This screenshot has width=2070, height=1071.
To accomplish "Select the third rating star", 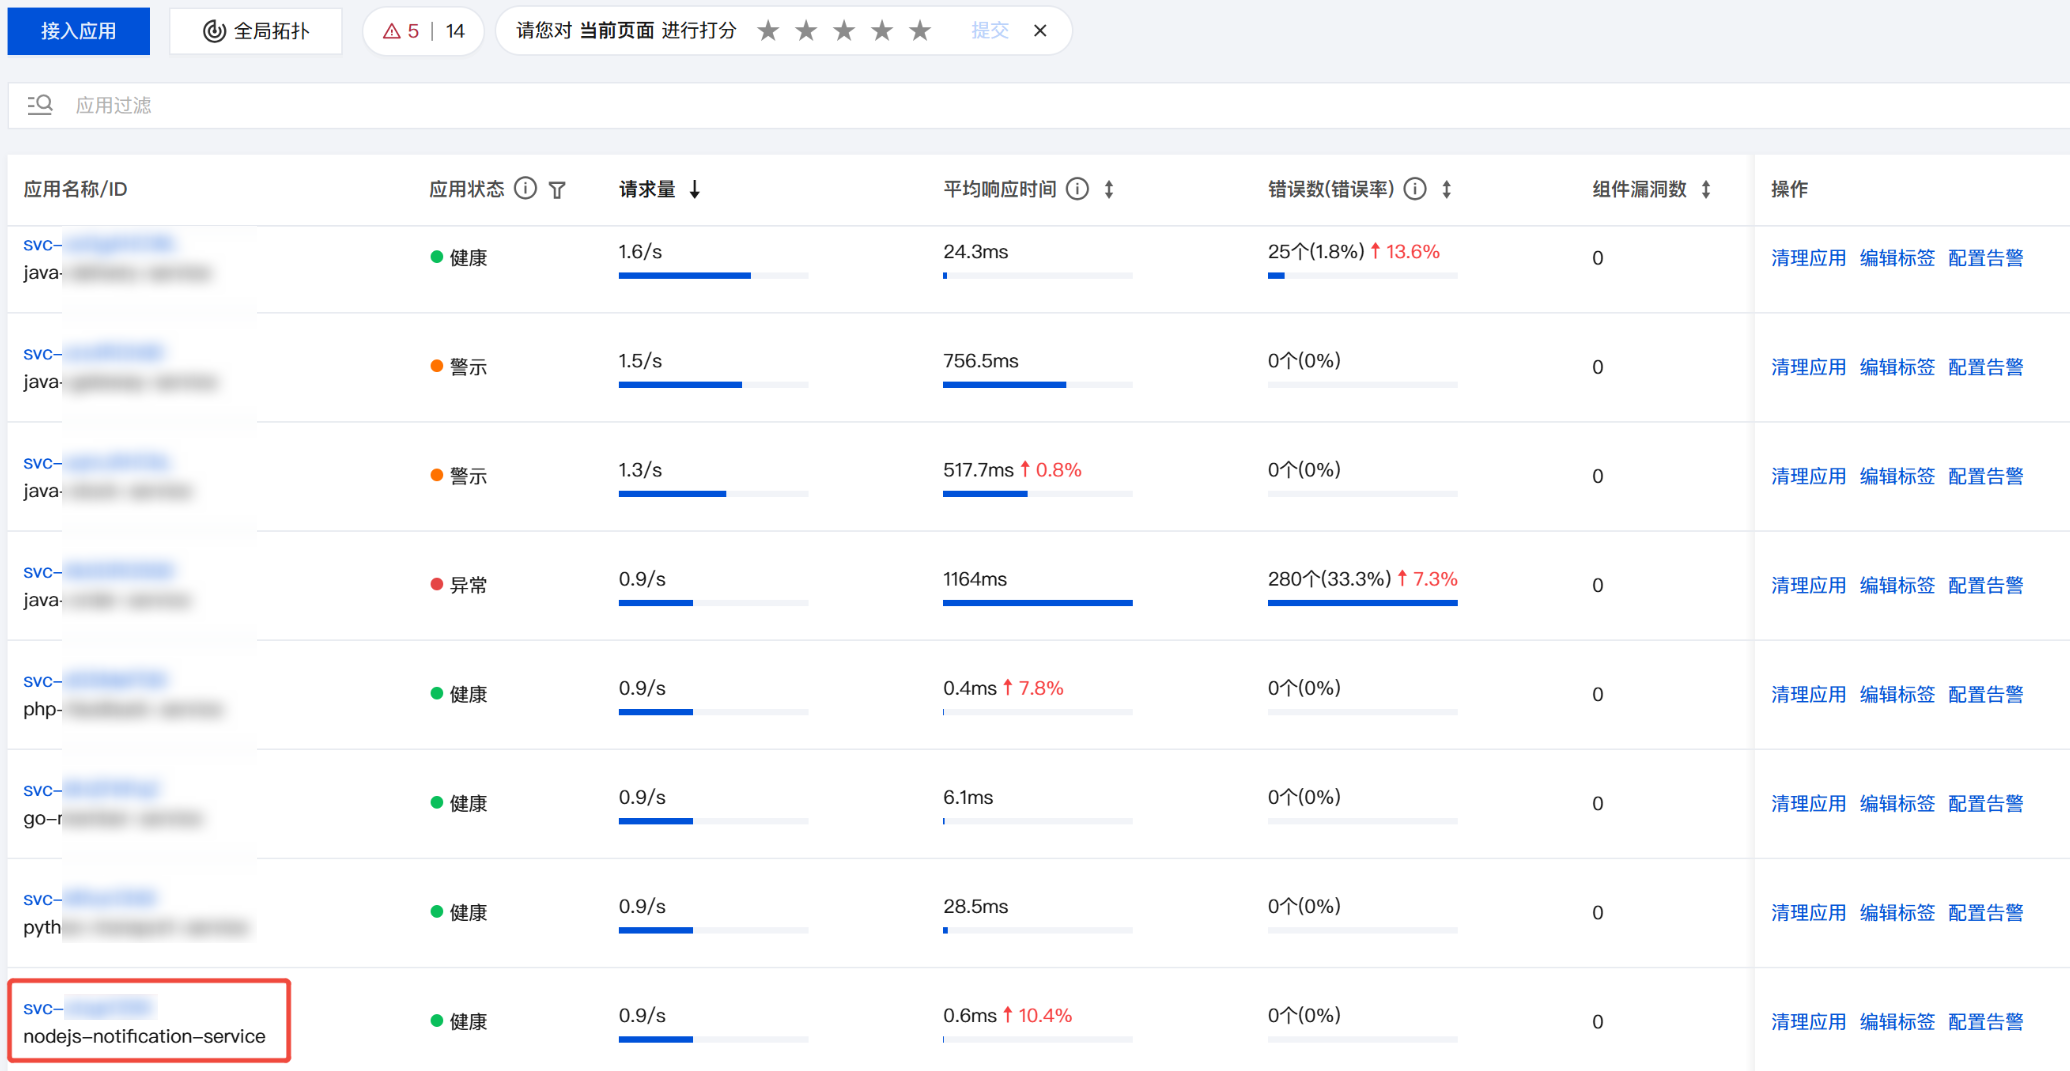I will pyautogui.click(x=844, y=31).
